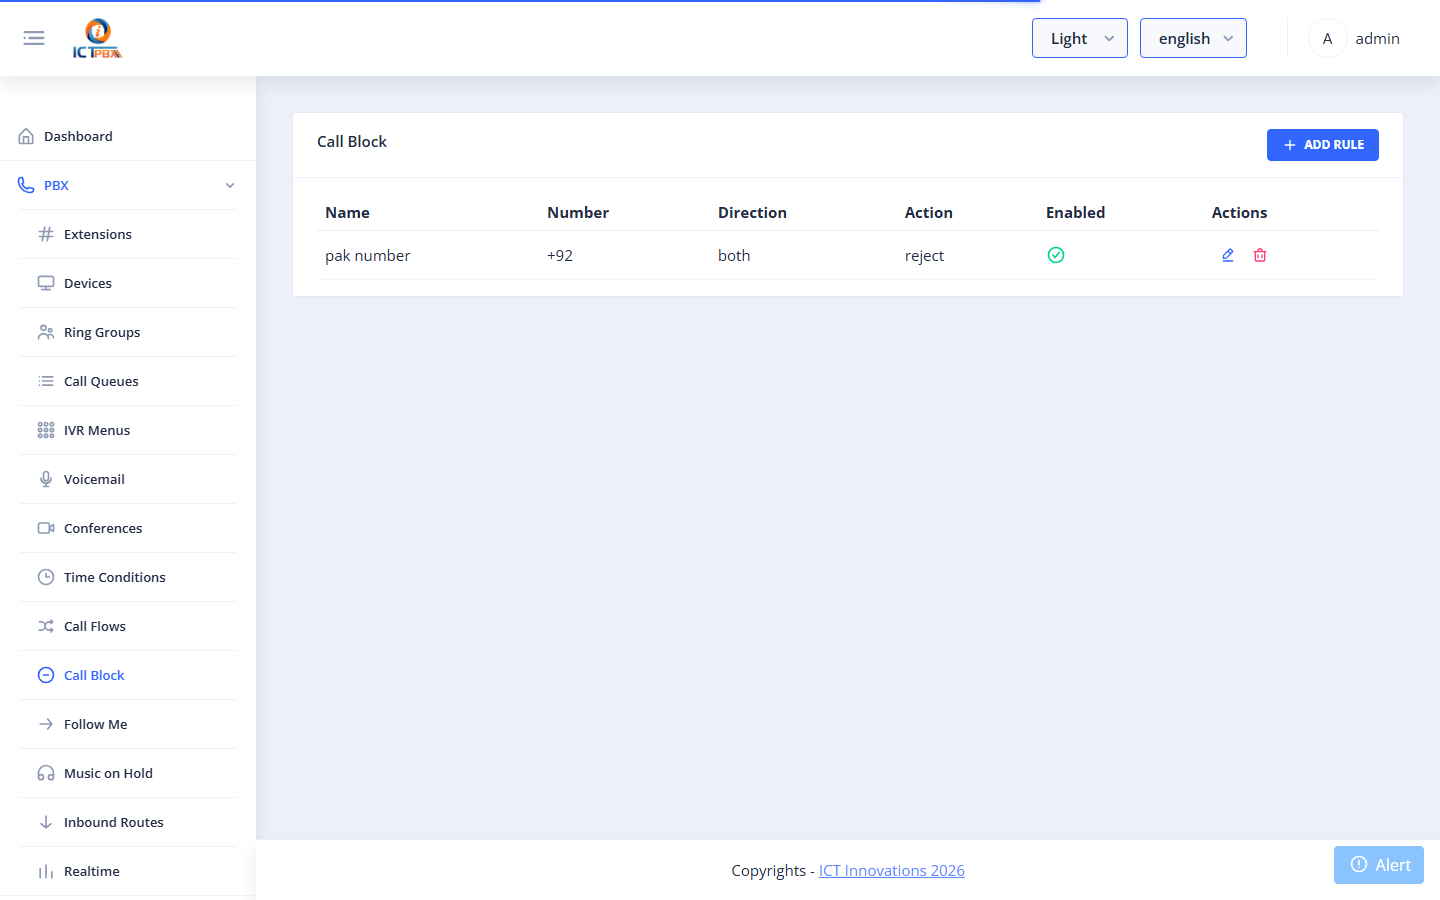Delete the pak number rule via trash icon

click(x=1260, y=255)
